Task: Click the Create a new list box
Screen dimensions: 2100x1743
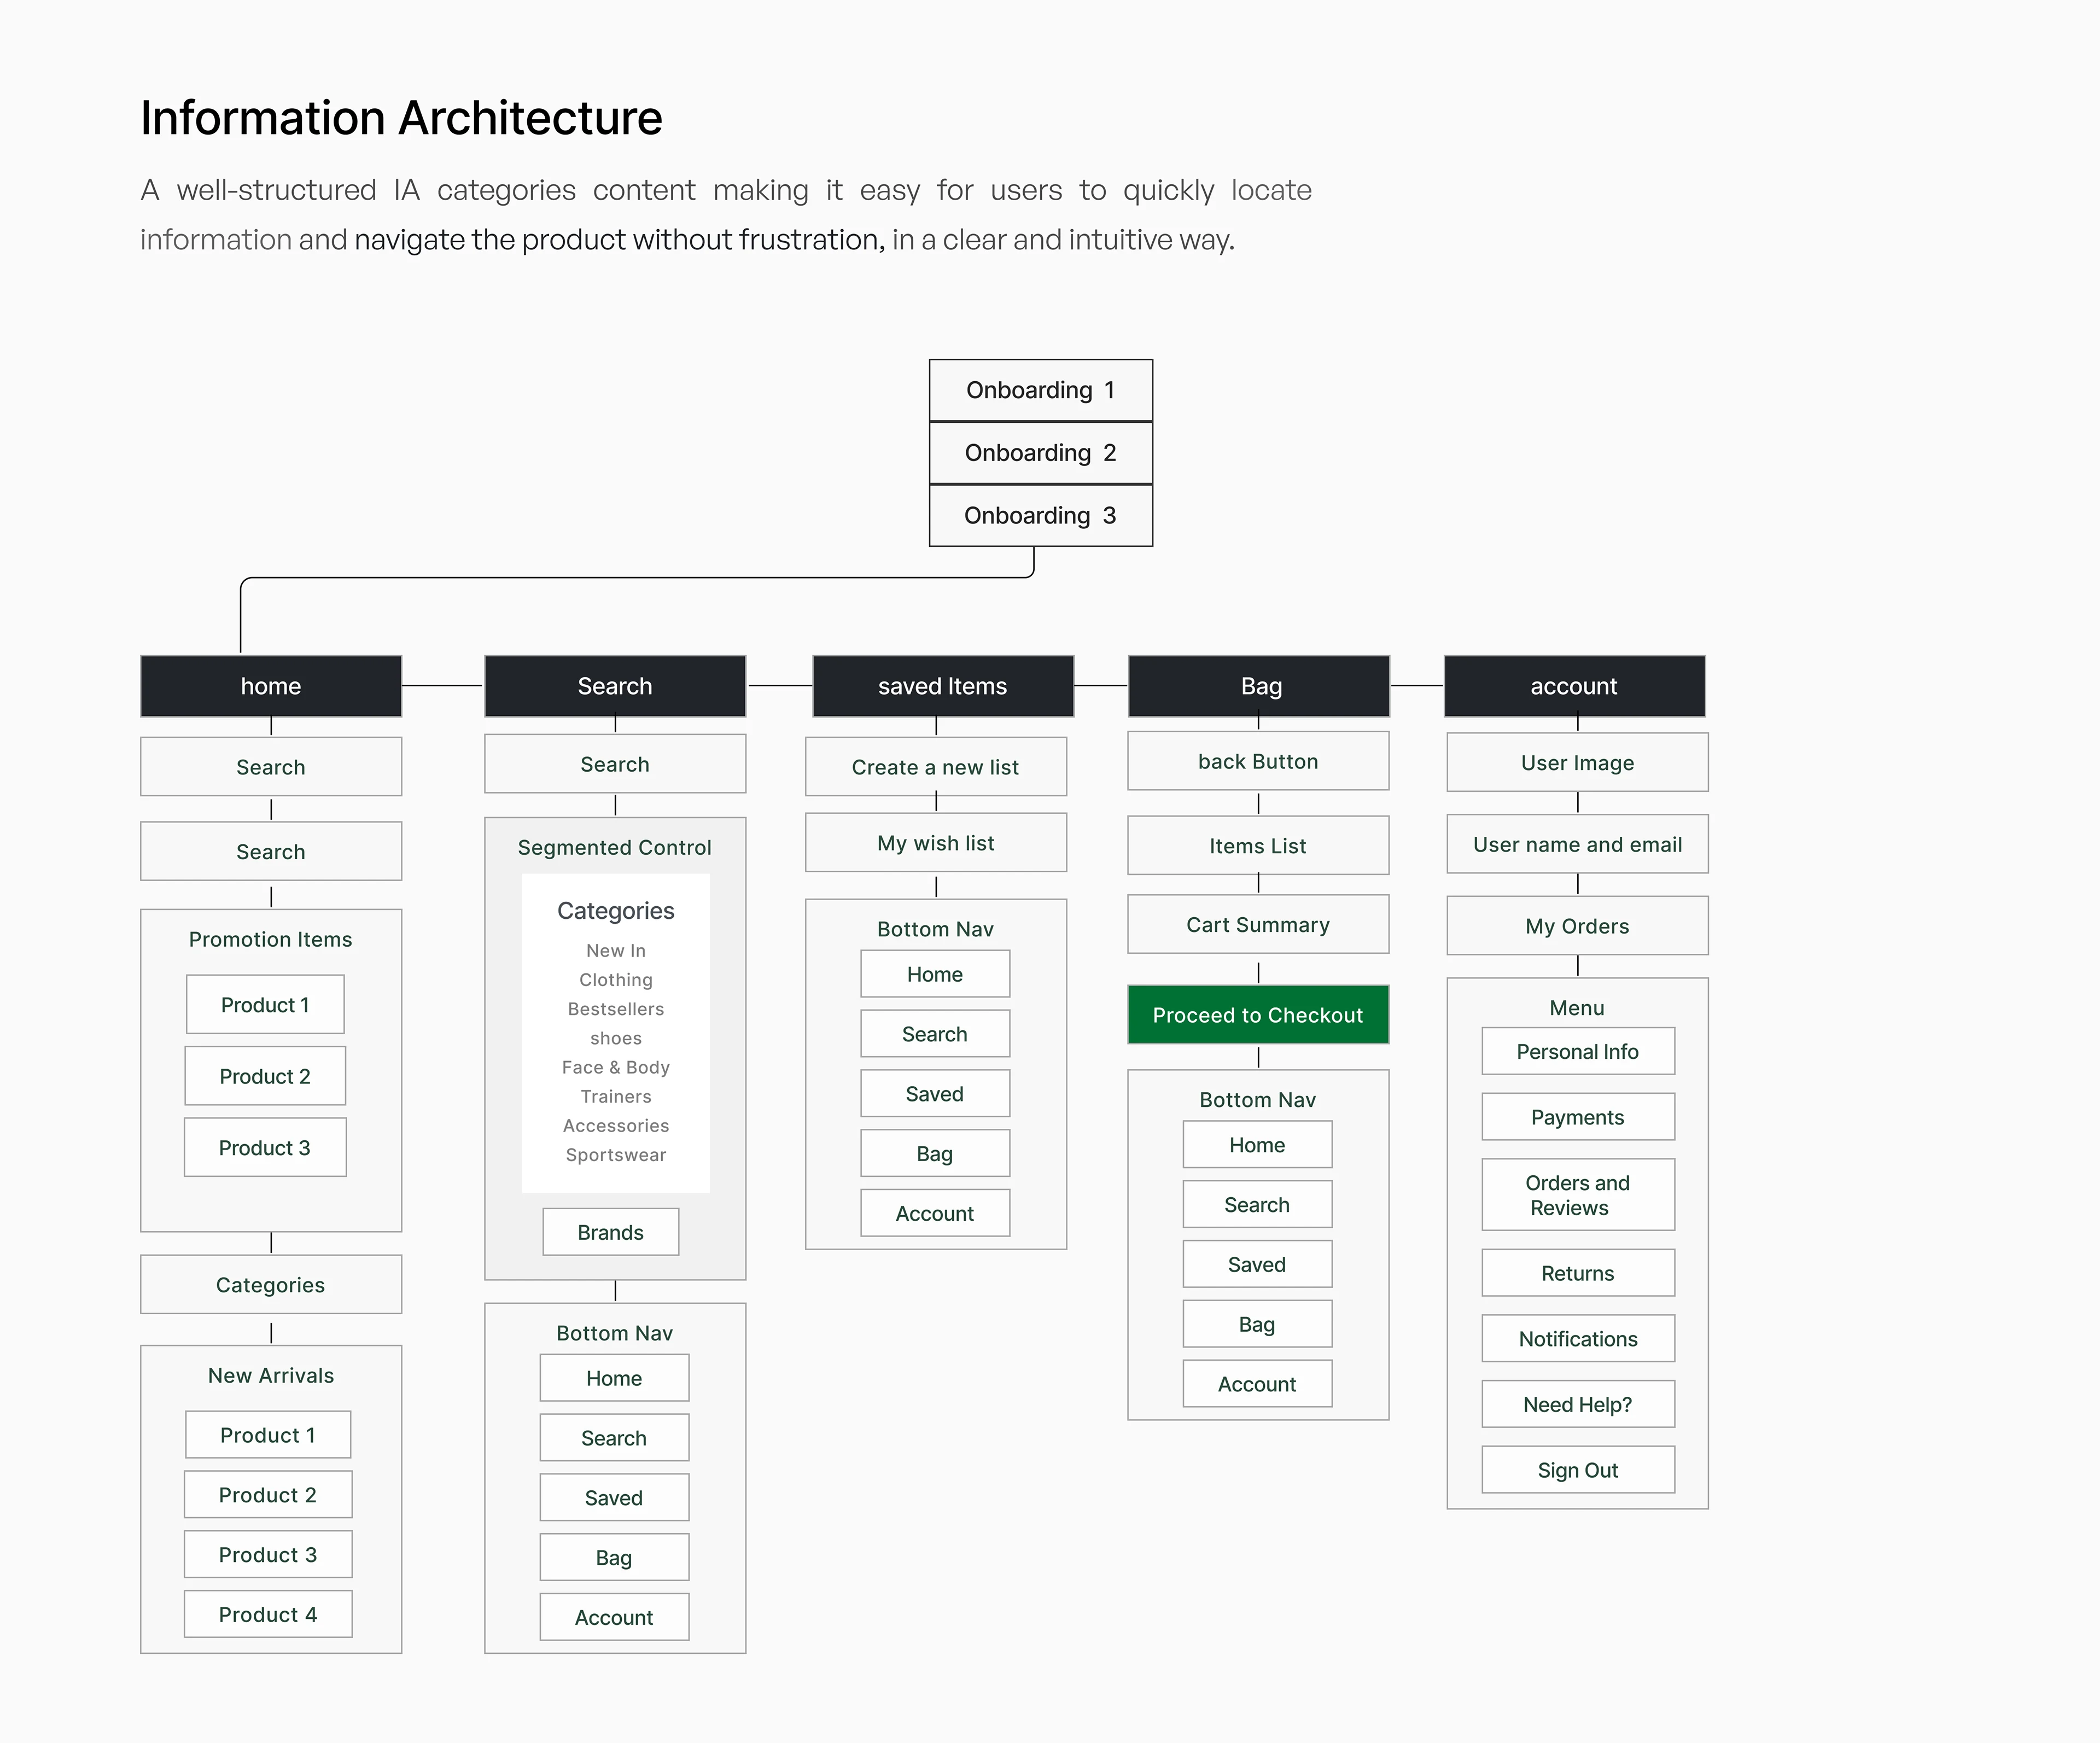Action: coord(936,767)
